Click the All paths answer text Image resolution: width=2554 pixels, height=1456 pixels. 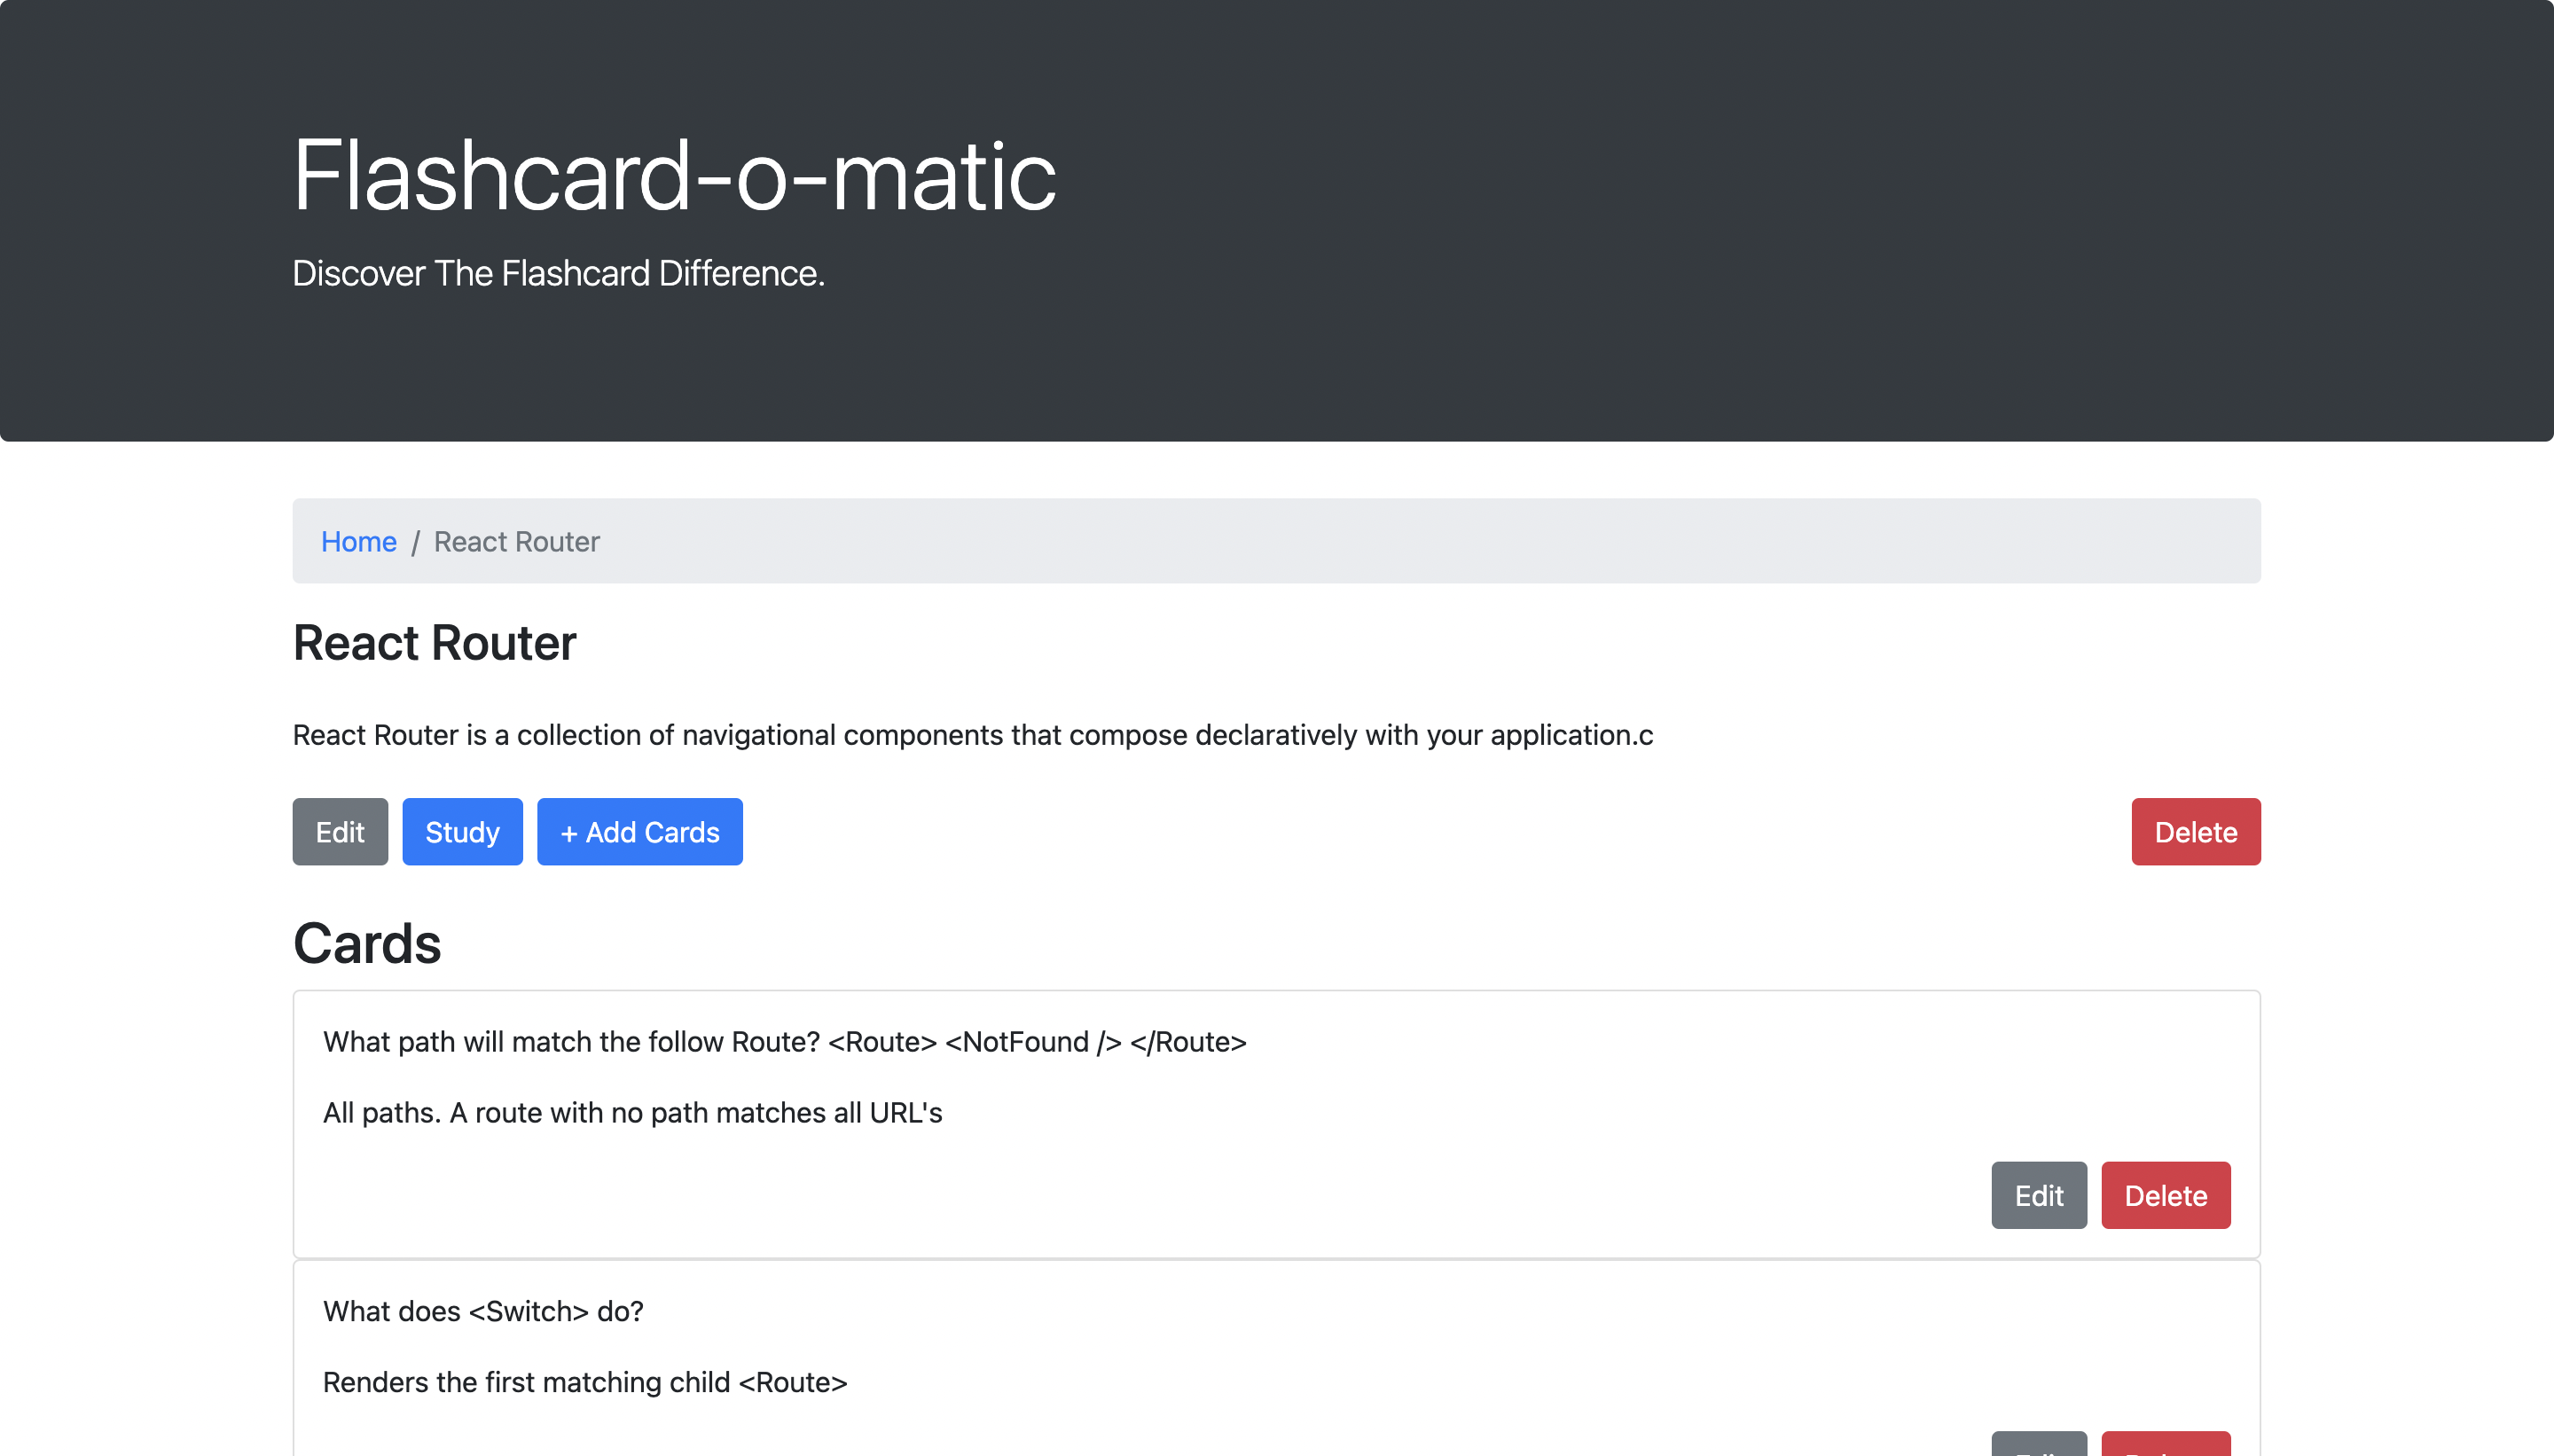pos(632,1112)
